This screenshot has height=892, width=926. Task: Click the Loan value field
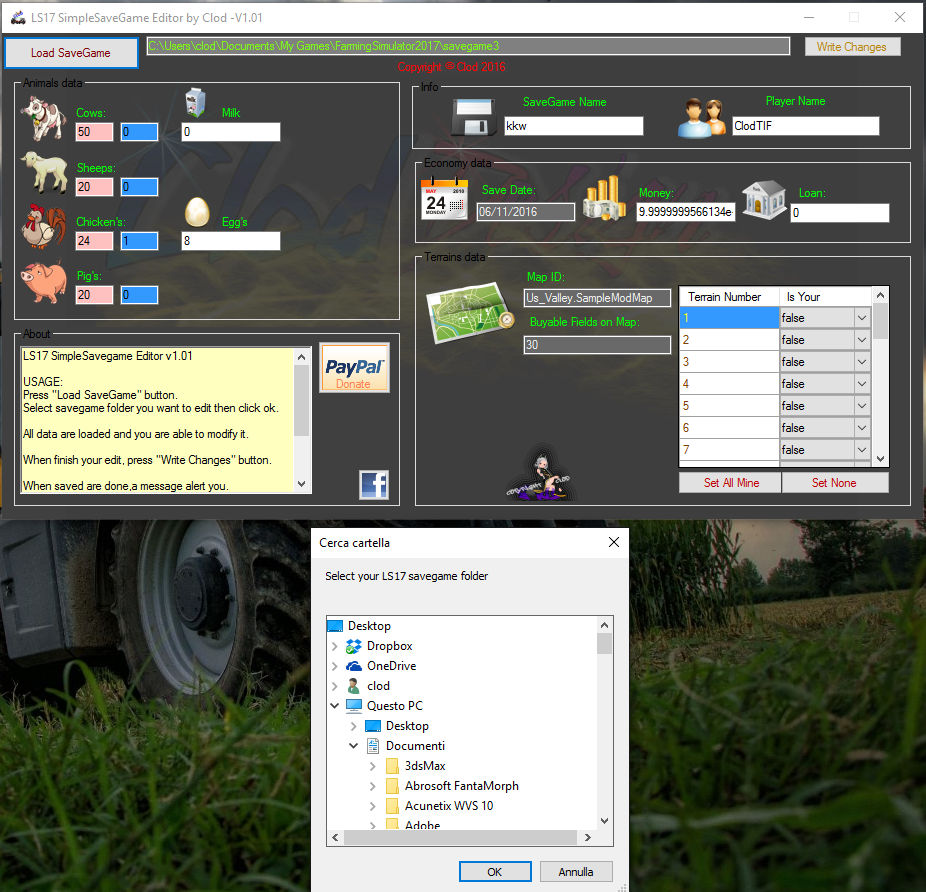point(840,213)
